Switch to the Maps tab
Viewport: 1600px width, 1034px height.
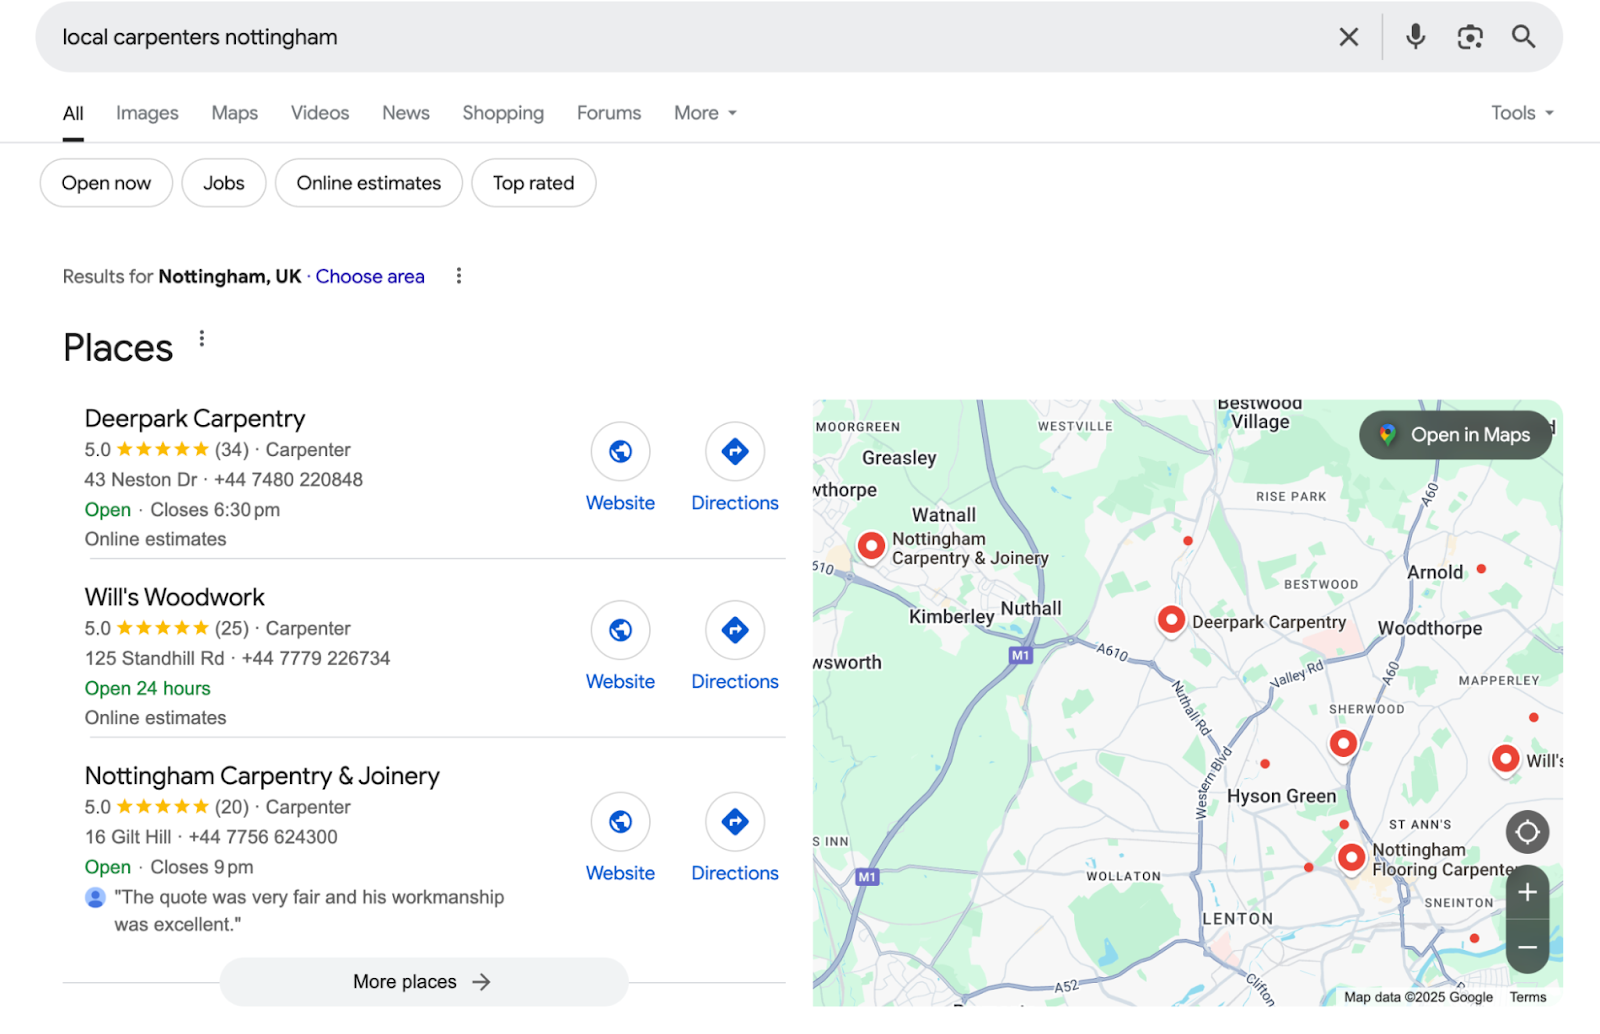pyautogui.click(x=235, y=113)
